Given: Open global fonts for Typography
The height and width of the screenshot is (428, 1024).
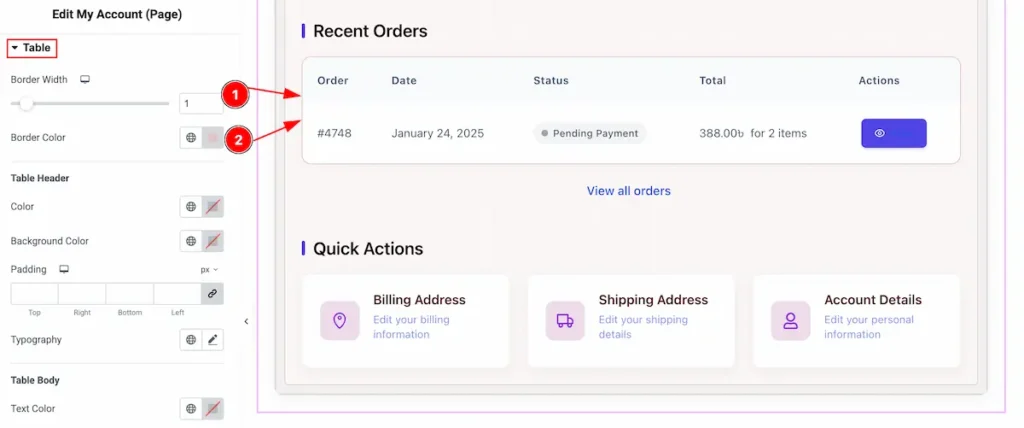Looking at the screenshot, I should pos(190,340).
